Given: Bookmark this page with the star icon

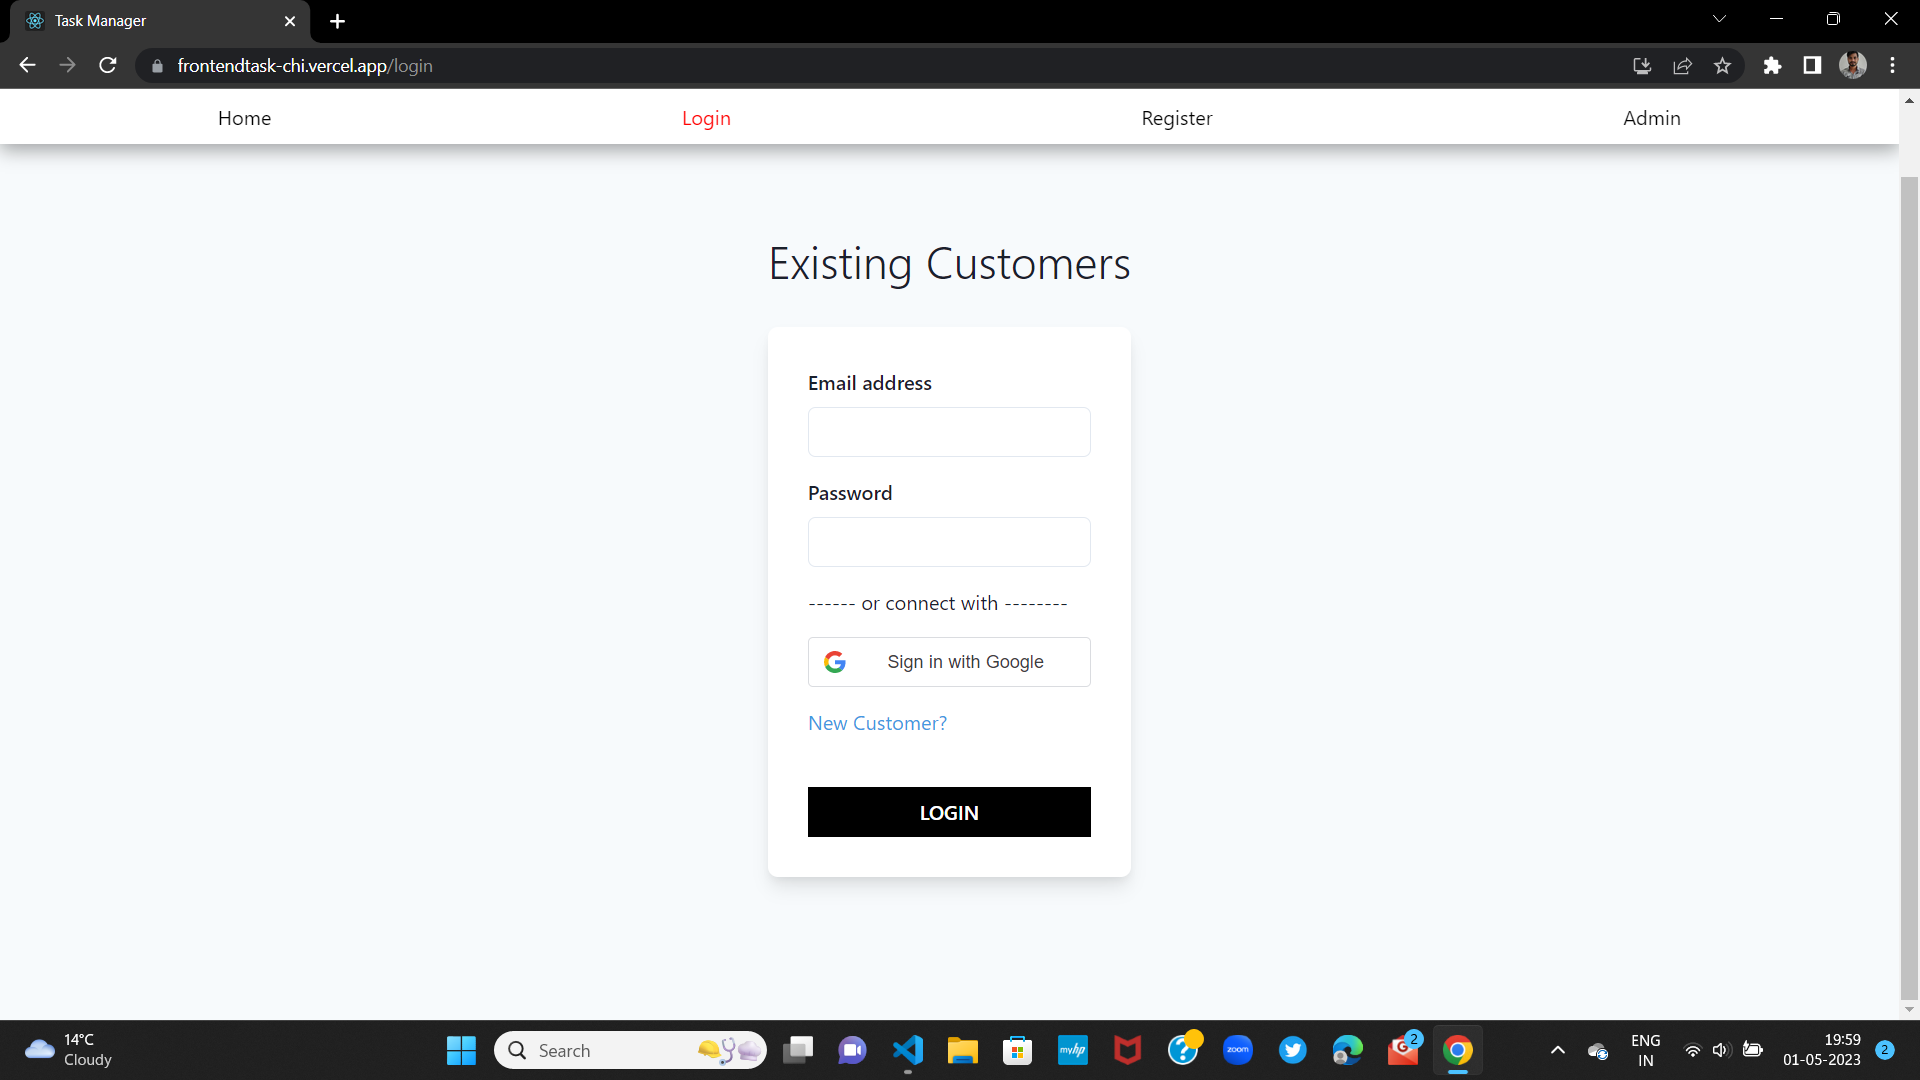Looking at the screenshot, I should 1722,66.
